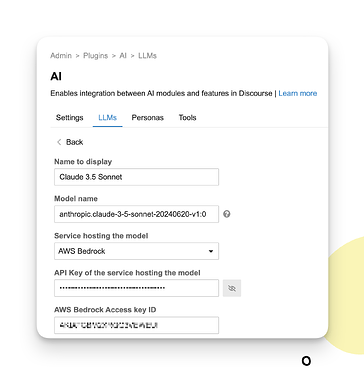Select the LLMs tab

tap(107, 118)
